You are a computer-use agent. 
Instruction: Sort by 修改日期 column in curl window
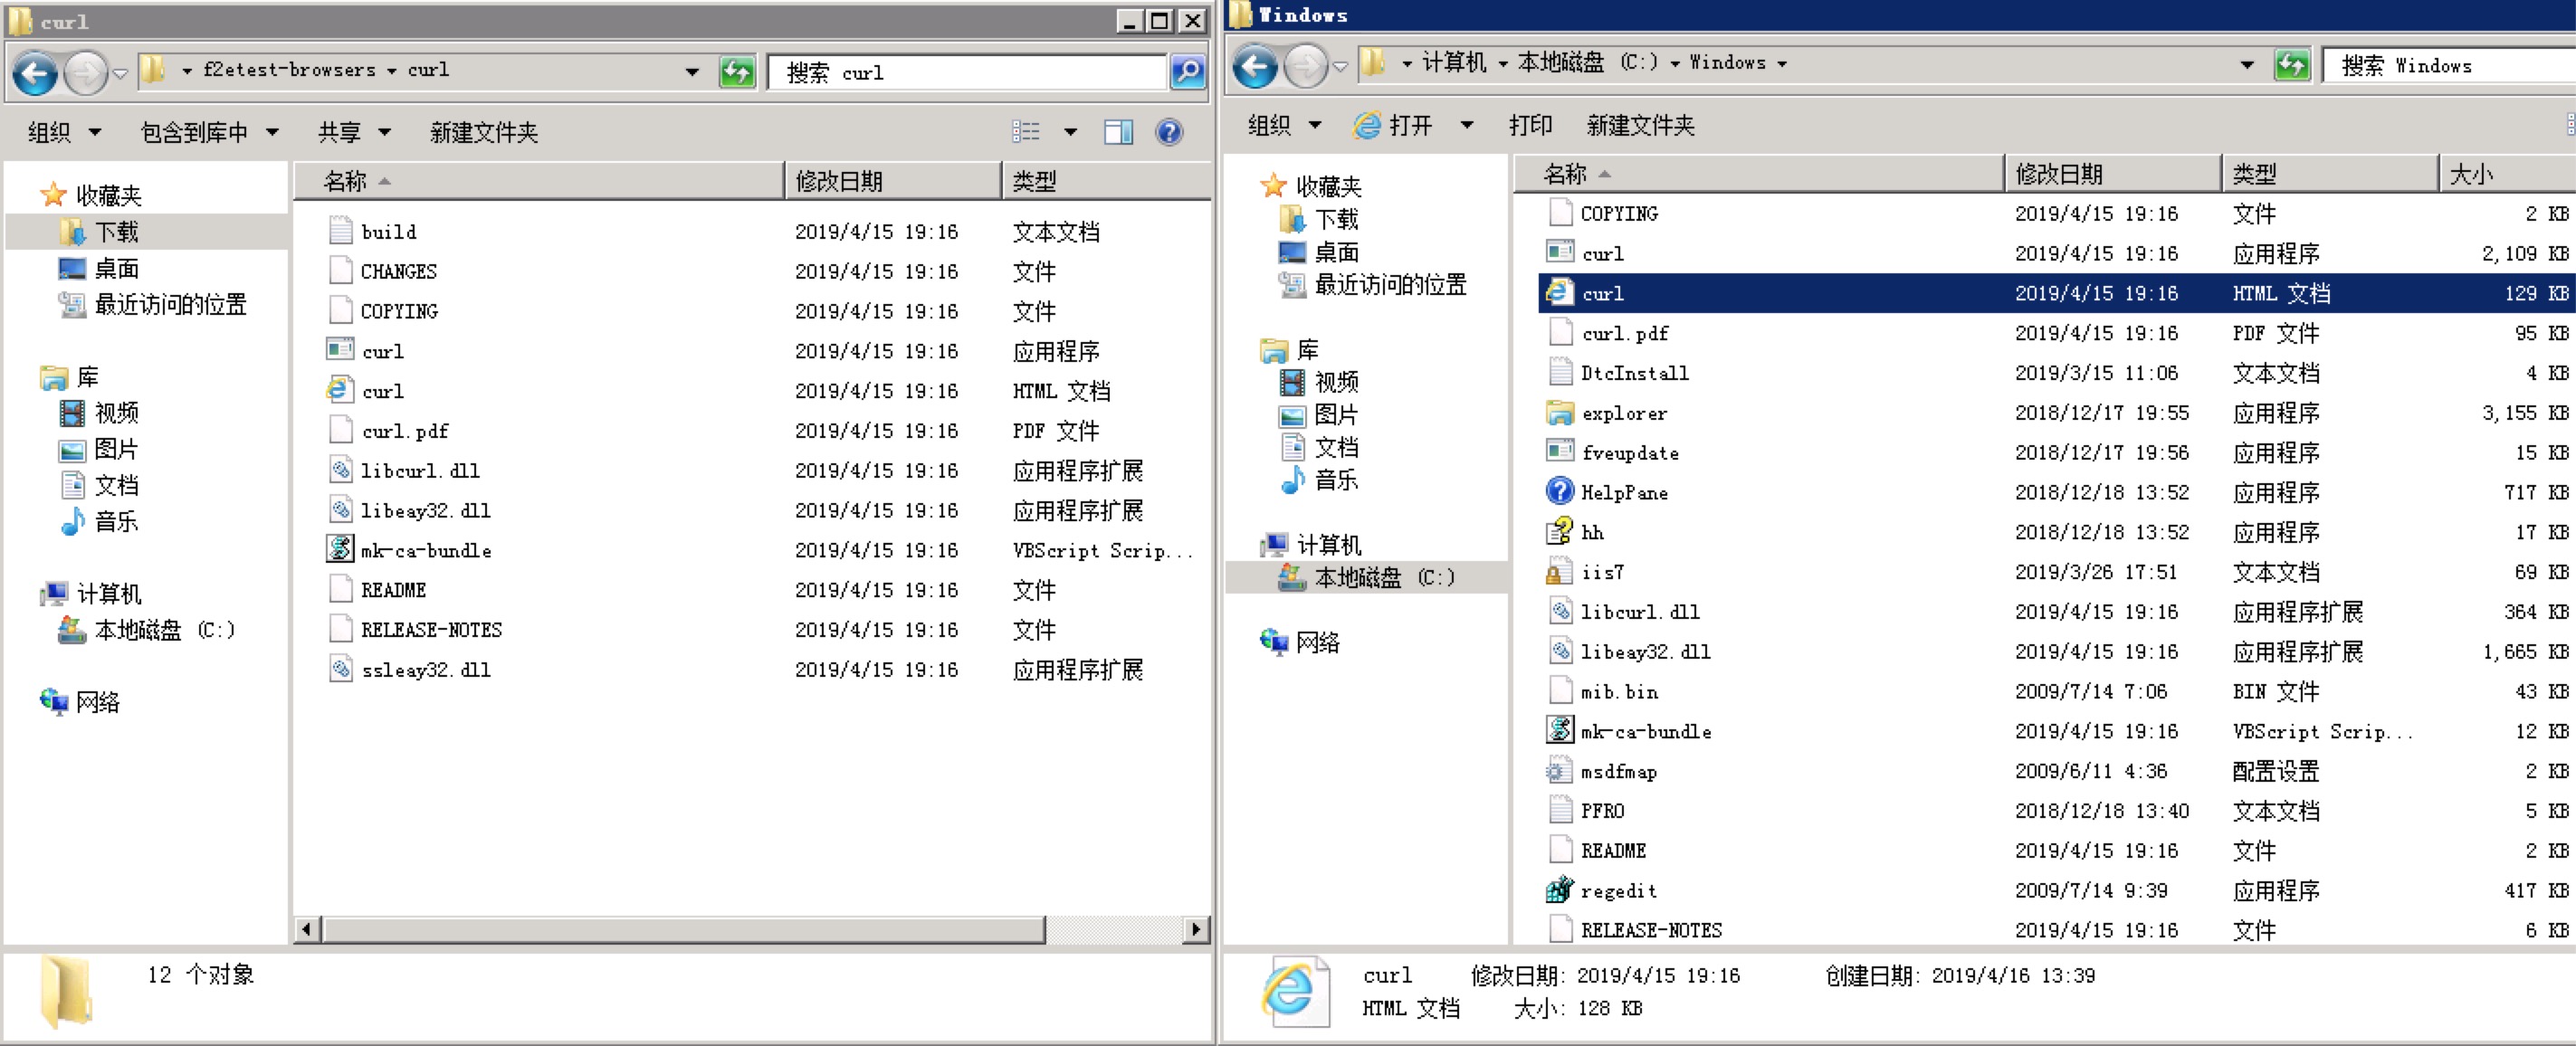click(893, 181)
